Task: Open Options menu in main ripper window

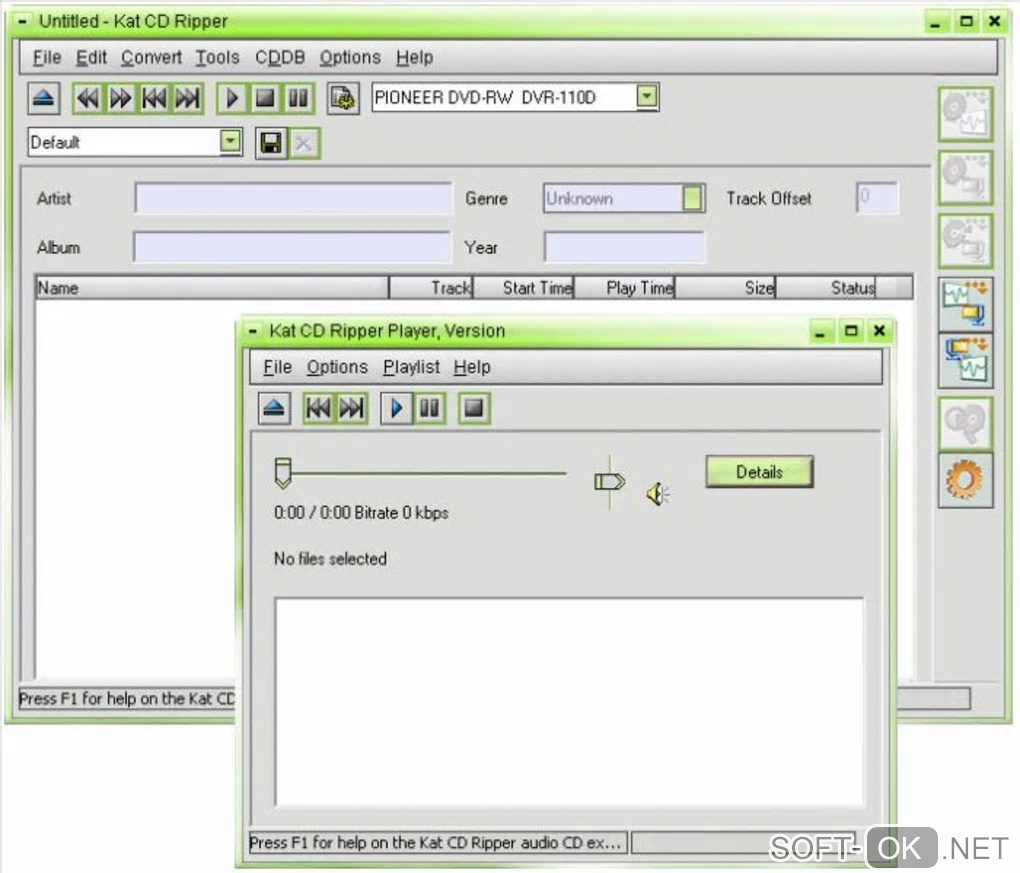Action: [350, 57]
